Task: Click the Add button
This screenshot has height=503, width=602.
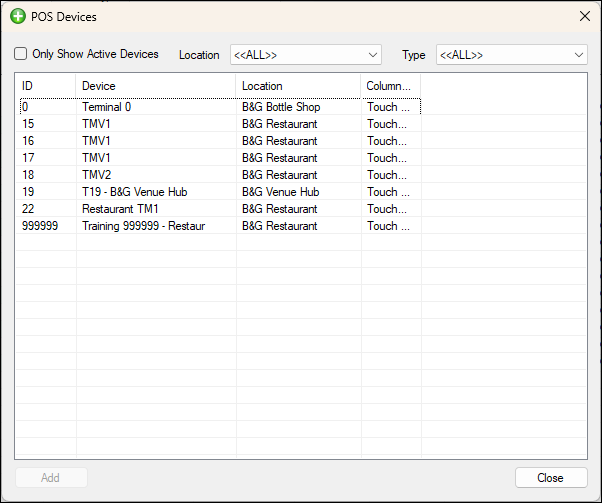Action: coord(51,478)
